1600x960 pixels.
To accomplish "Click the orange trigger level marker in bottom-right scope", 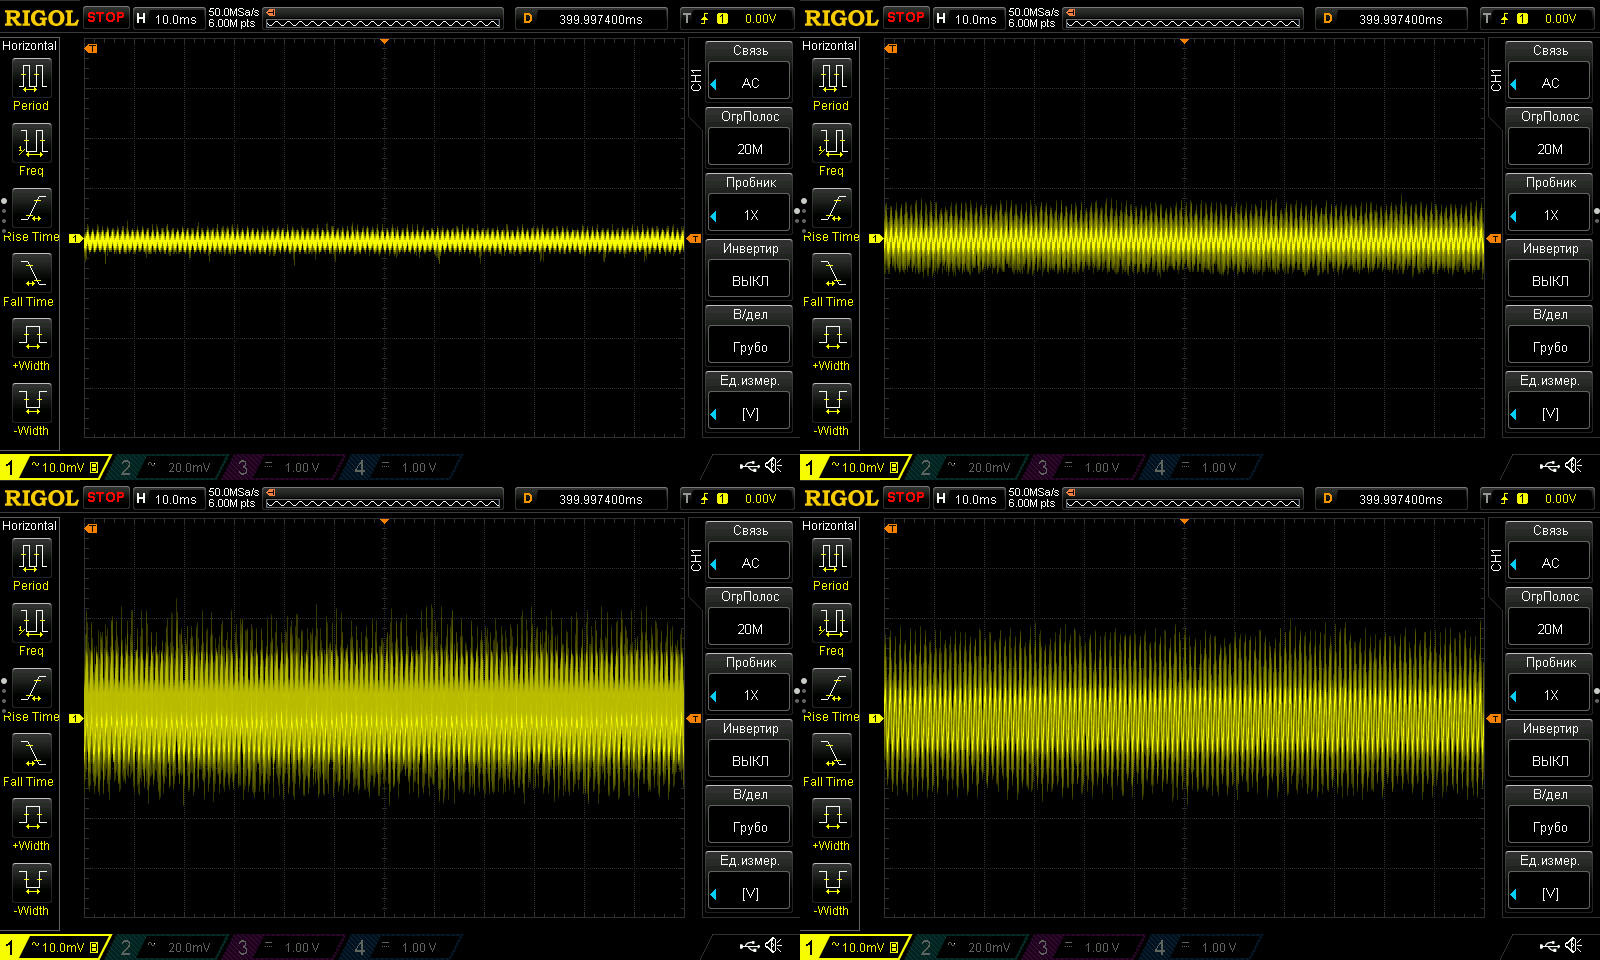I will click(x=1494, y=718).
